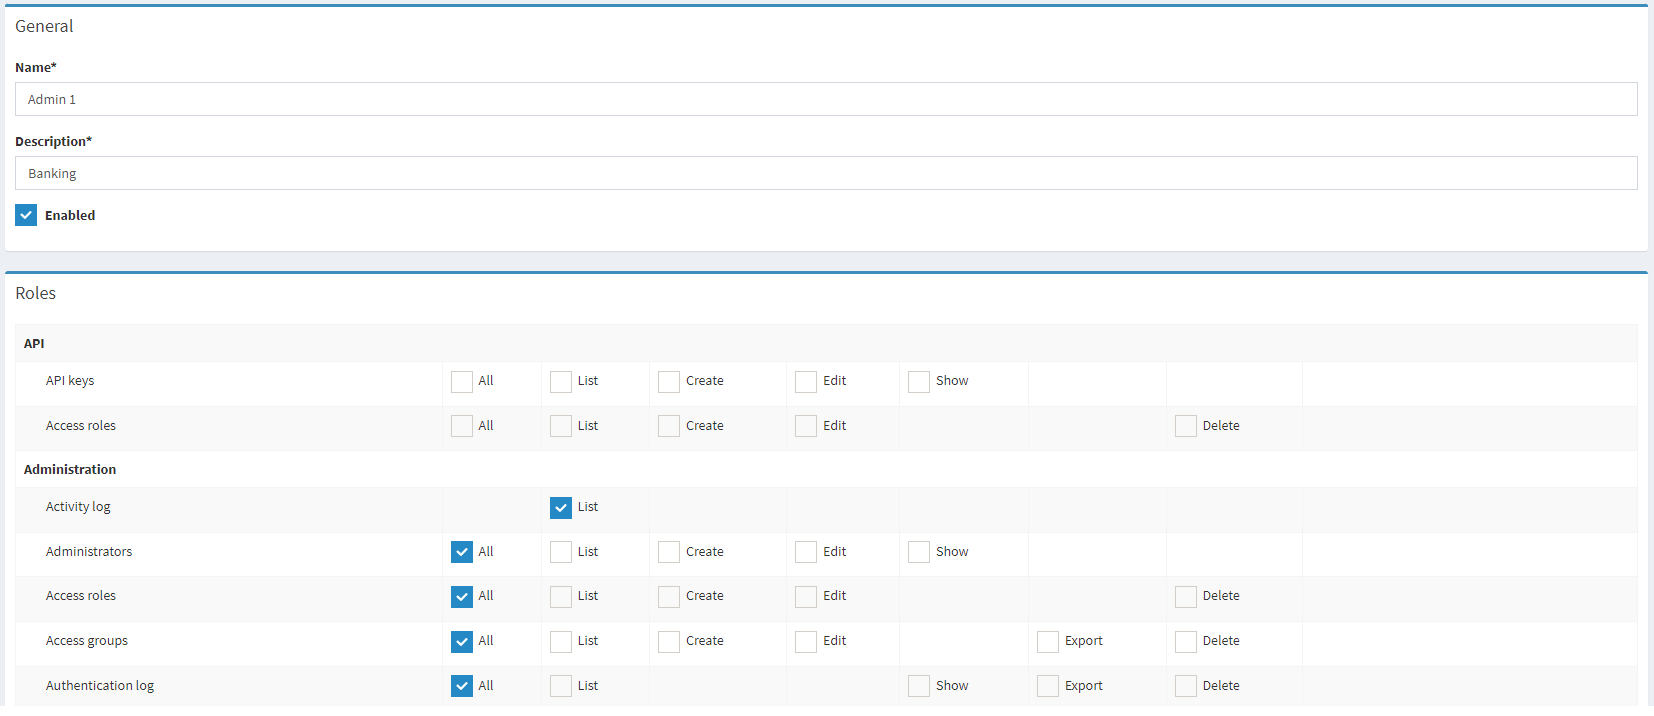1654x716 pixels.
Task: Click the Description input field
Action: (x=826, y=173)
